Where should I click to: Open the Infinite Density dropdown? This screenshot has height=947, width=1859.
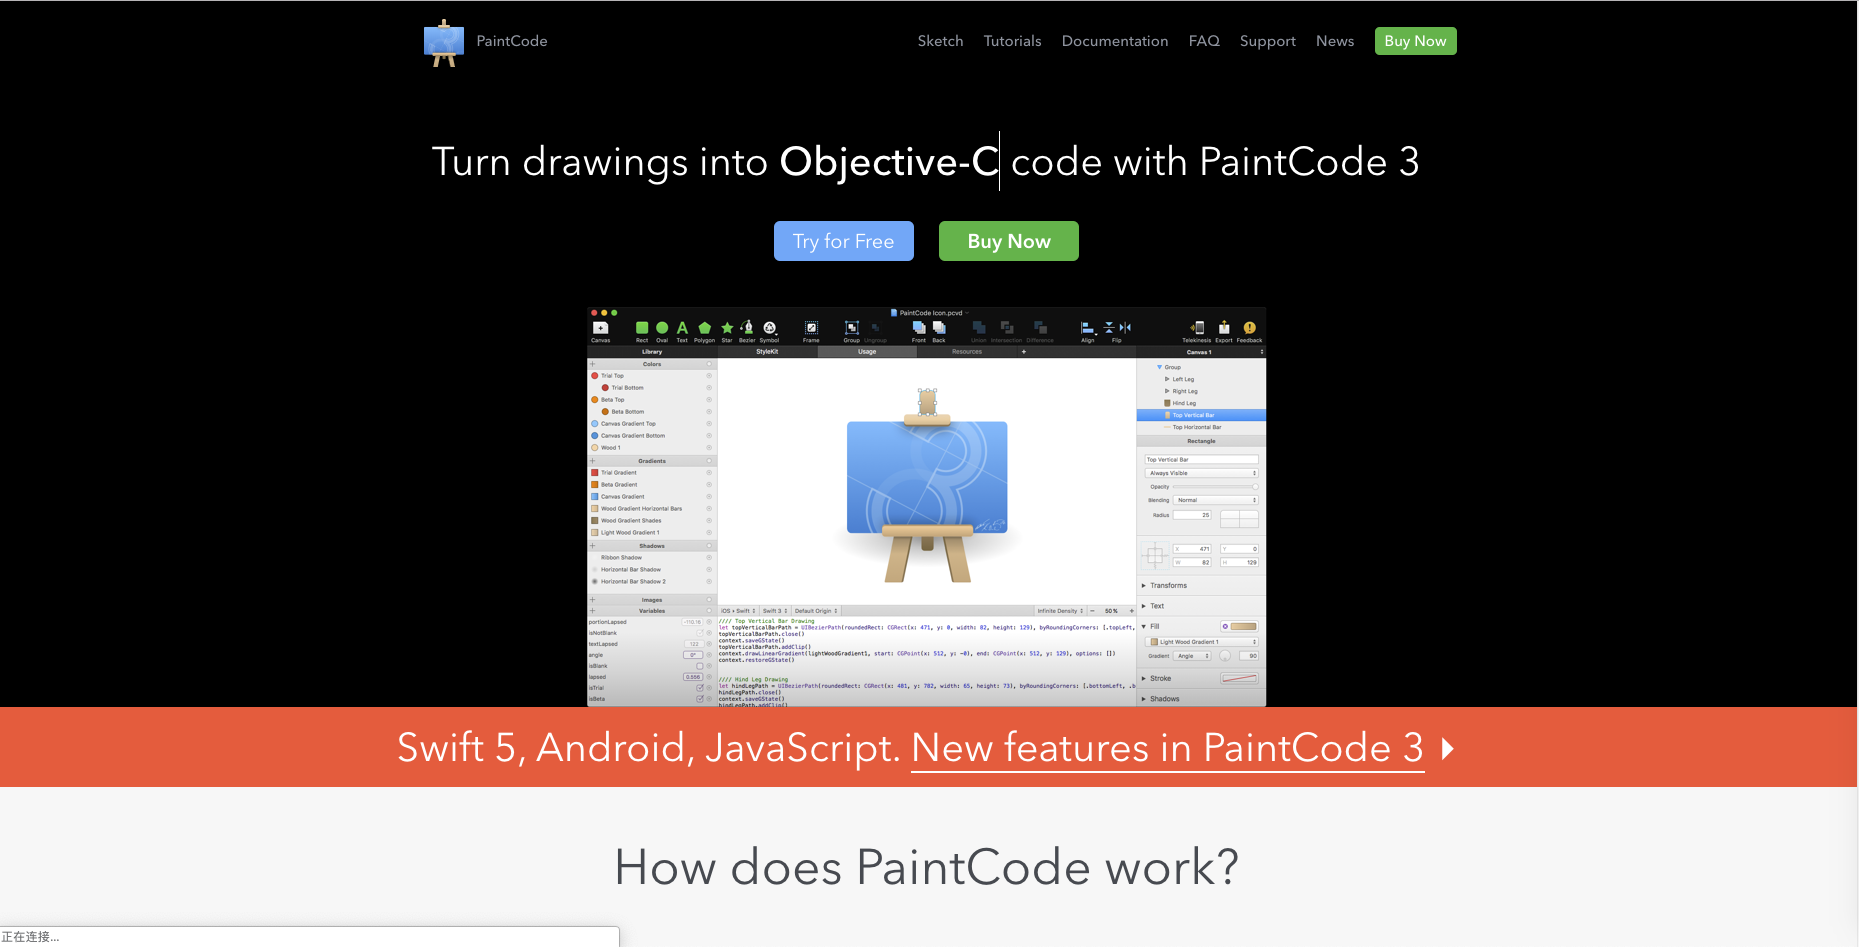(1060, 611)
